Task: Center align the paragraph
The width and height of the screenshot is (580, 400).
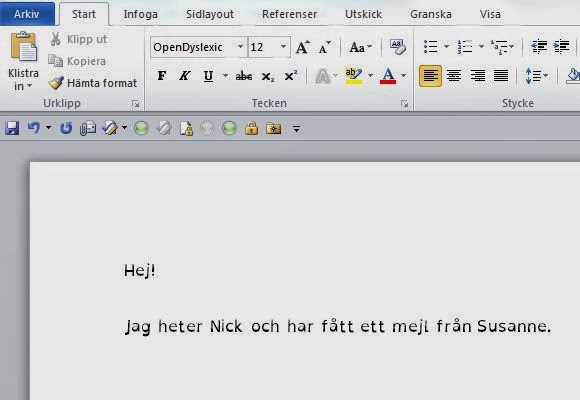Action: pos(454,76)
